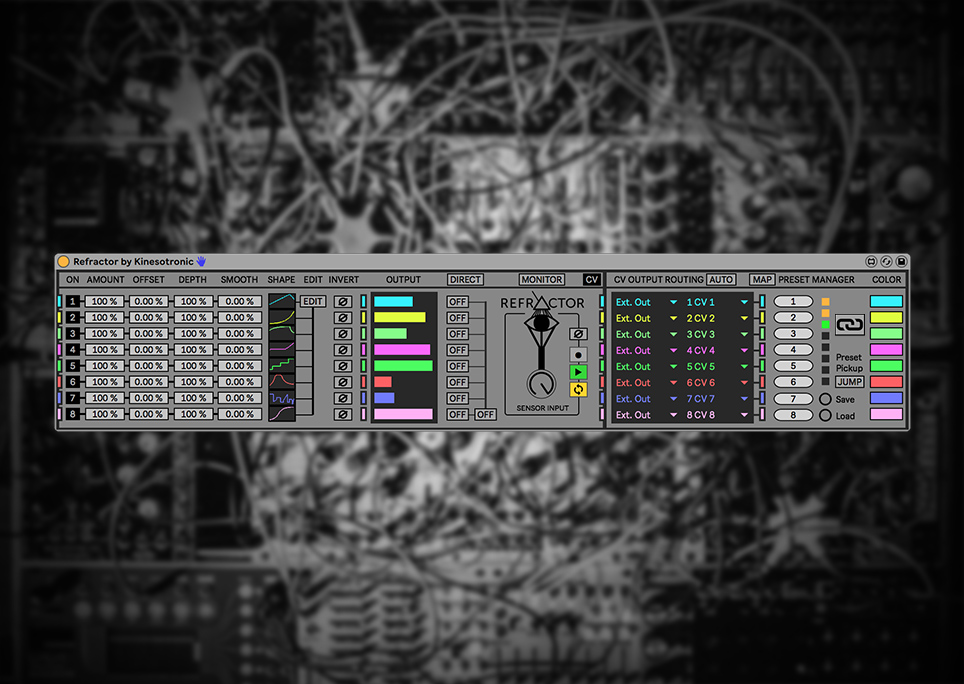964x684 pixels.
Task: Click the JUMP button
Action: click(x=849, y=382)
